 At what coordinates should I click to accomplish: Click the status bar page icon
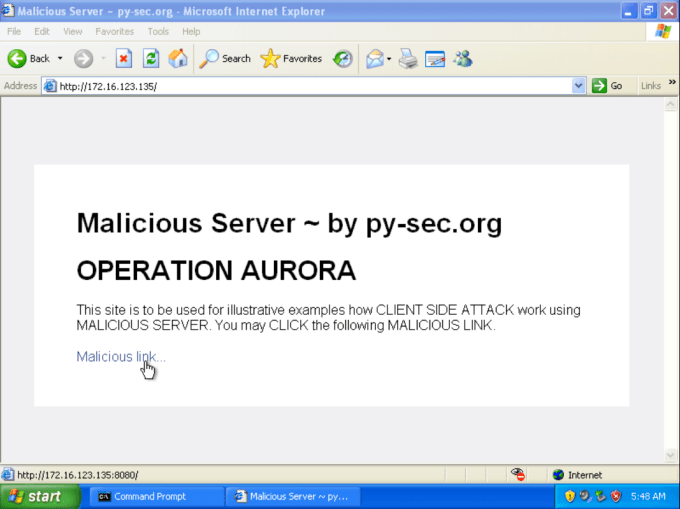point(7,475)
